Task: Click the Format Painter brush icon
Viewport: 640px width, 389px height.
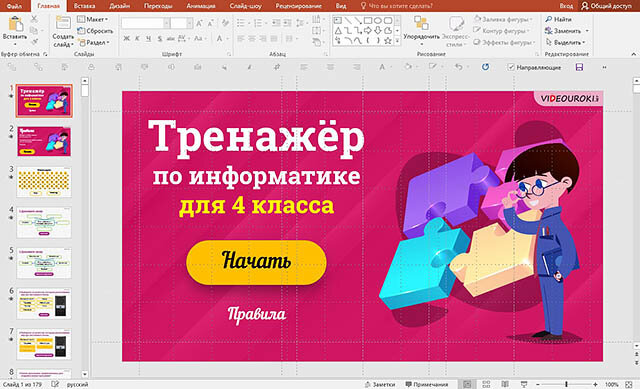Action: [x=34, y=42]
